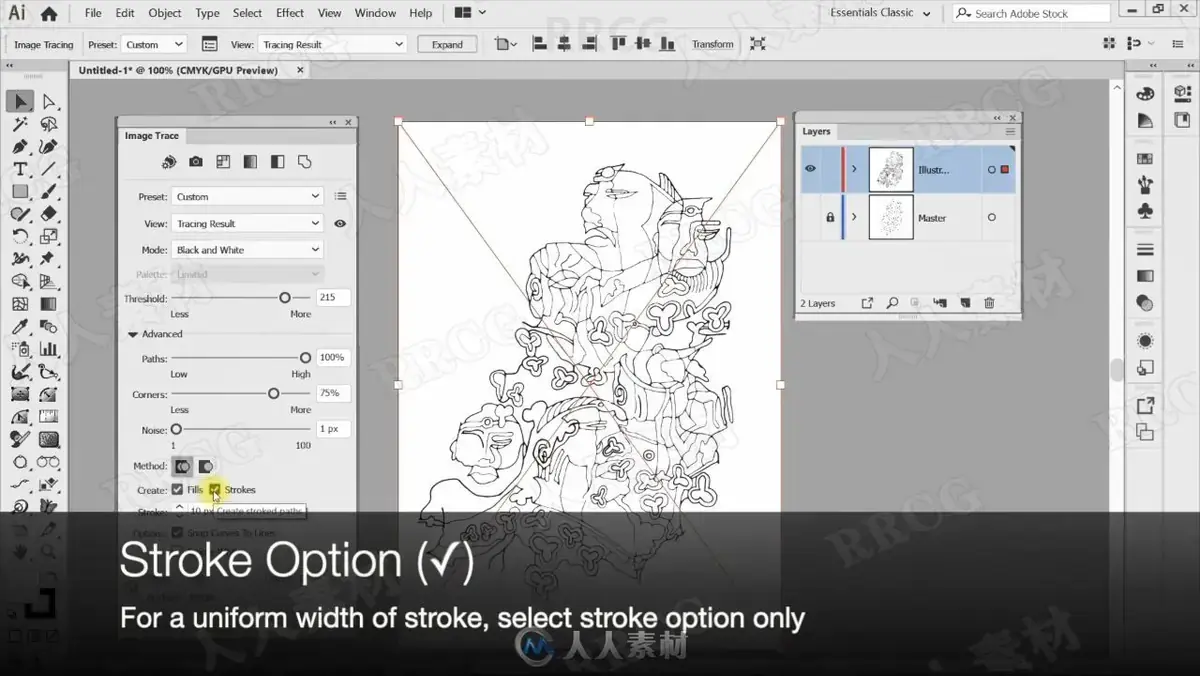Select the Overlapping method button
Image resolution: width=1200 pixels, height=676 pixels.
pos(205,466)
